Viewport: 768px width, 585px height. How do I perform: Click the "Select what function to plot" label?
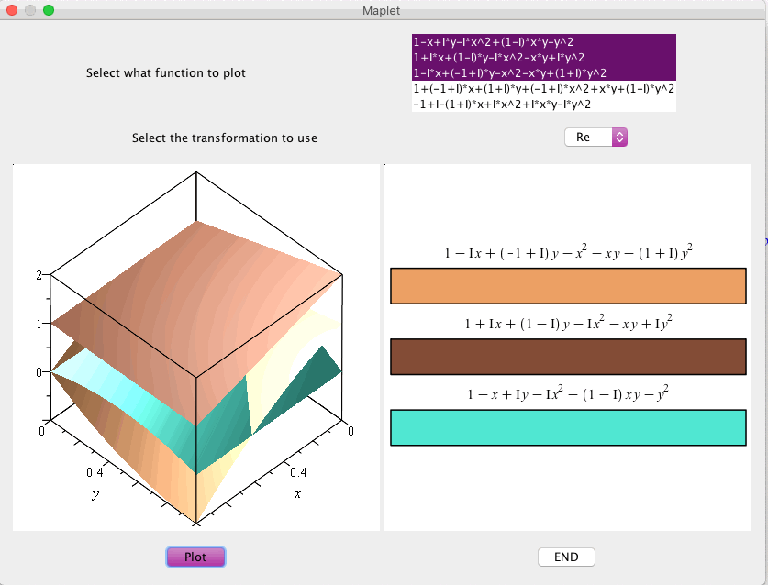pos(165,73)
